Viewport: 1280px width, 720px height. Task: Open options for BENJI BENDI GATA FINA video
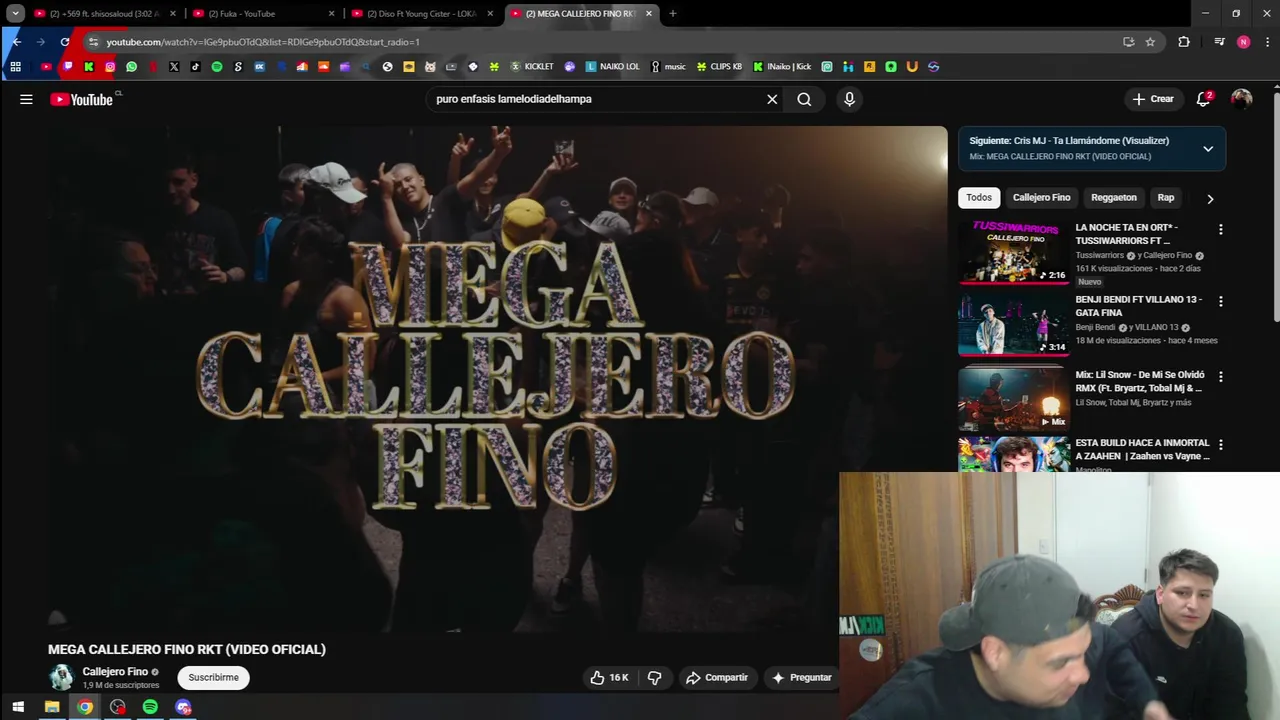[1220, 301]
